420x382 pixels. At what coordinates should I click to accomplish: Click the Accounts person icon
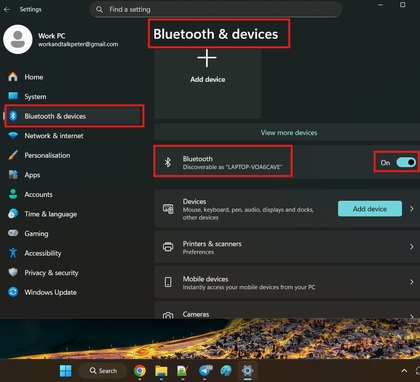(x=13, y=194)
